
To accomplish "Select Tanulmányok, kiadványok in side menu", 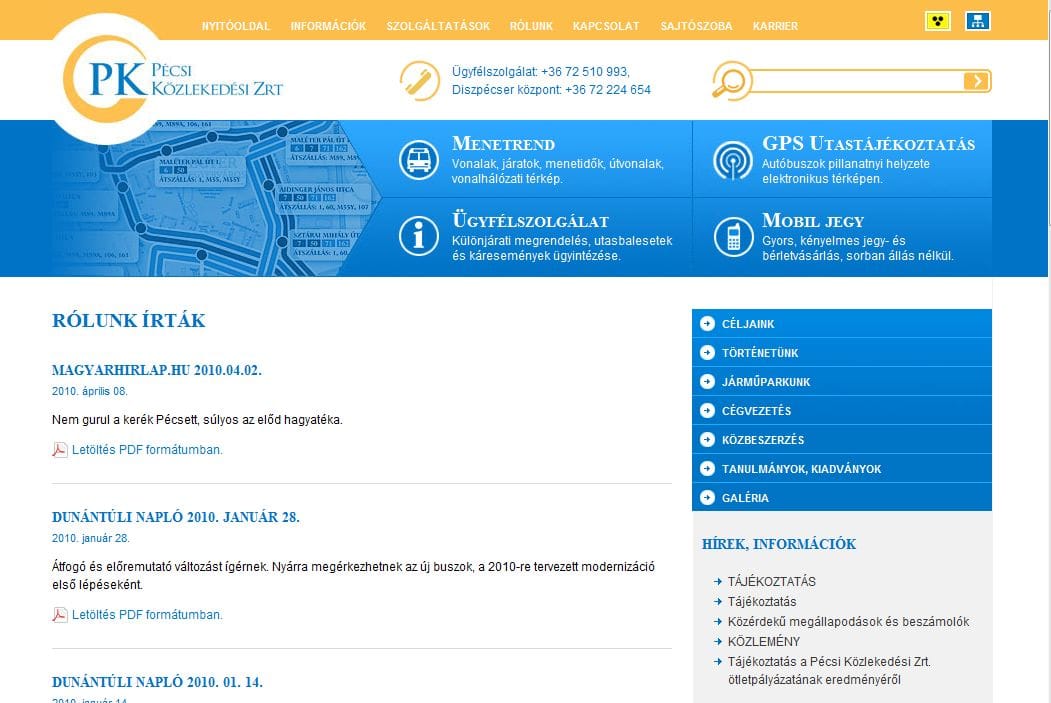I will (x=842, y=468).
